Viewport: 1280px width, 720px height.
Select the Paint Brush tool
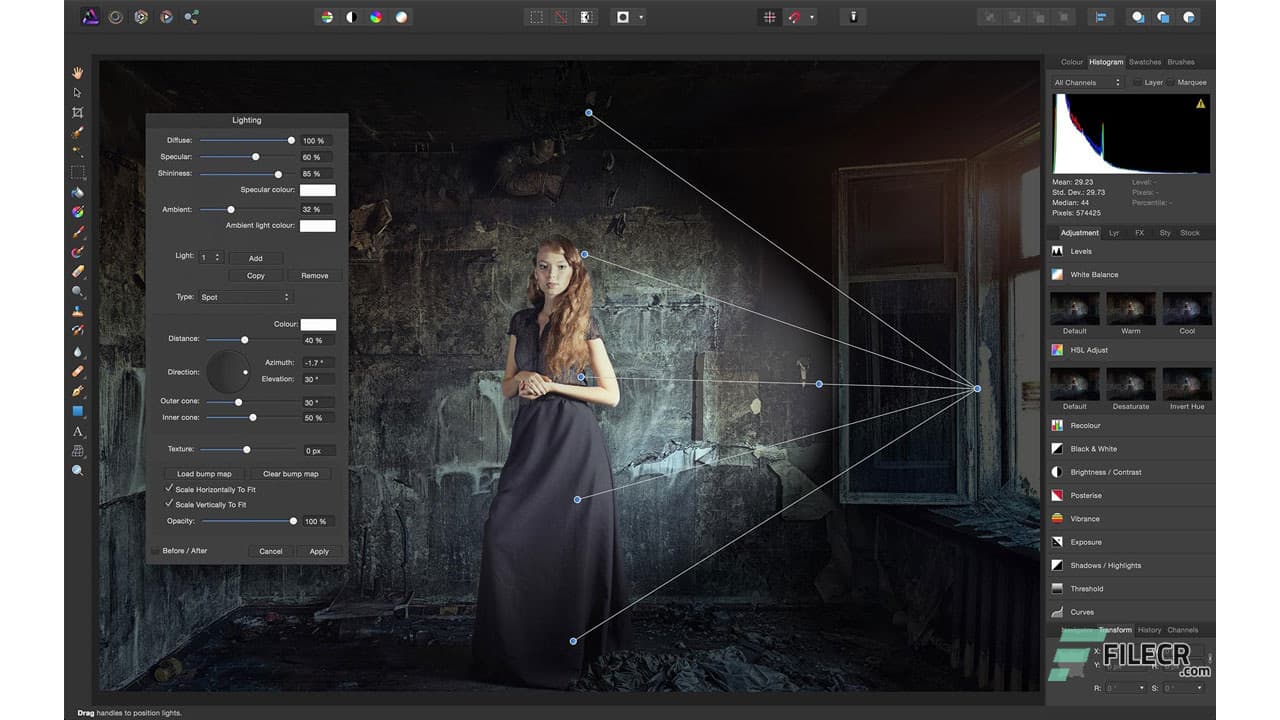point(78,232)
